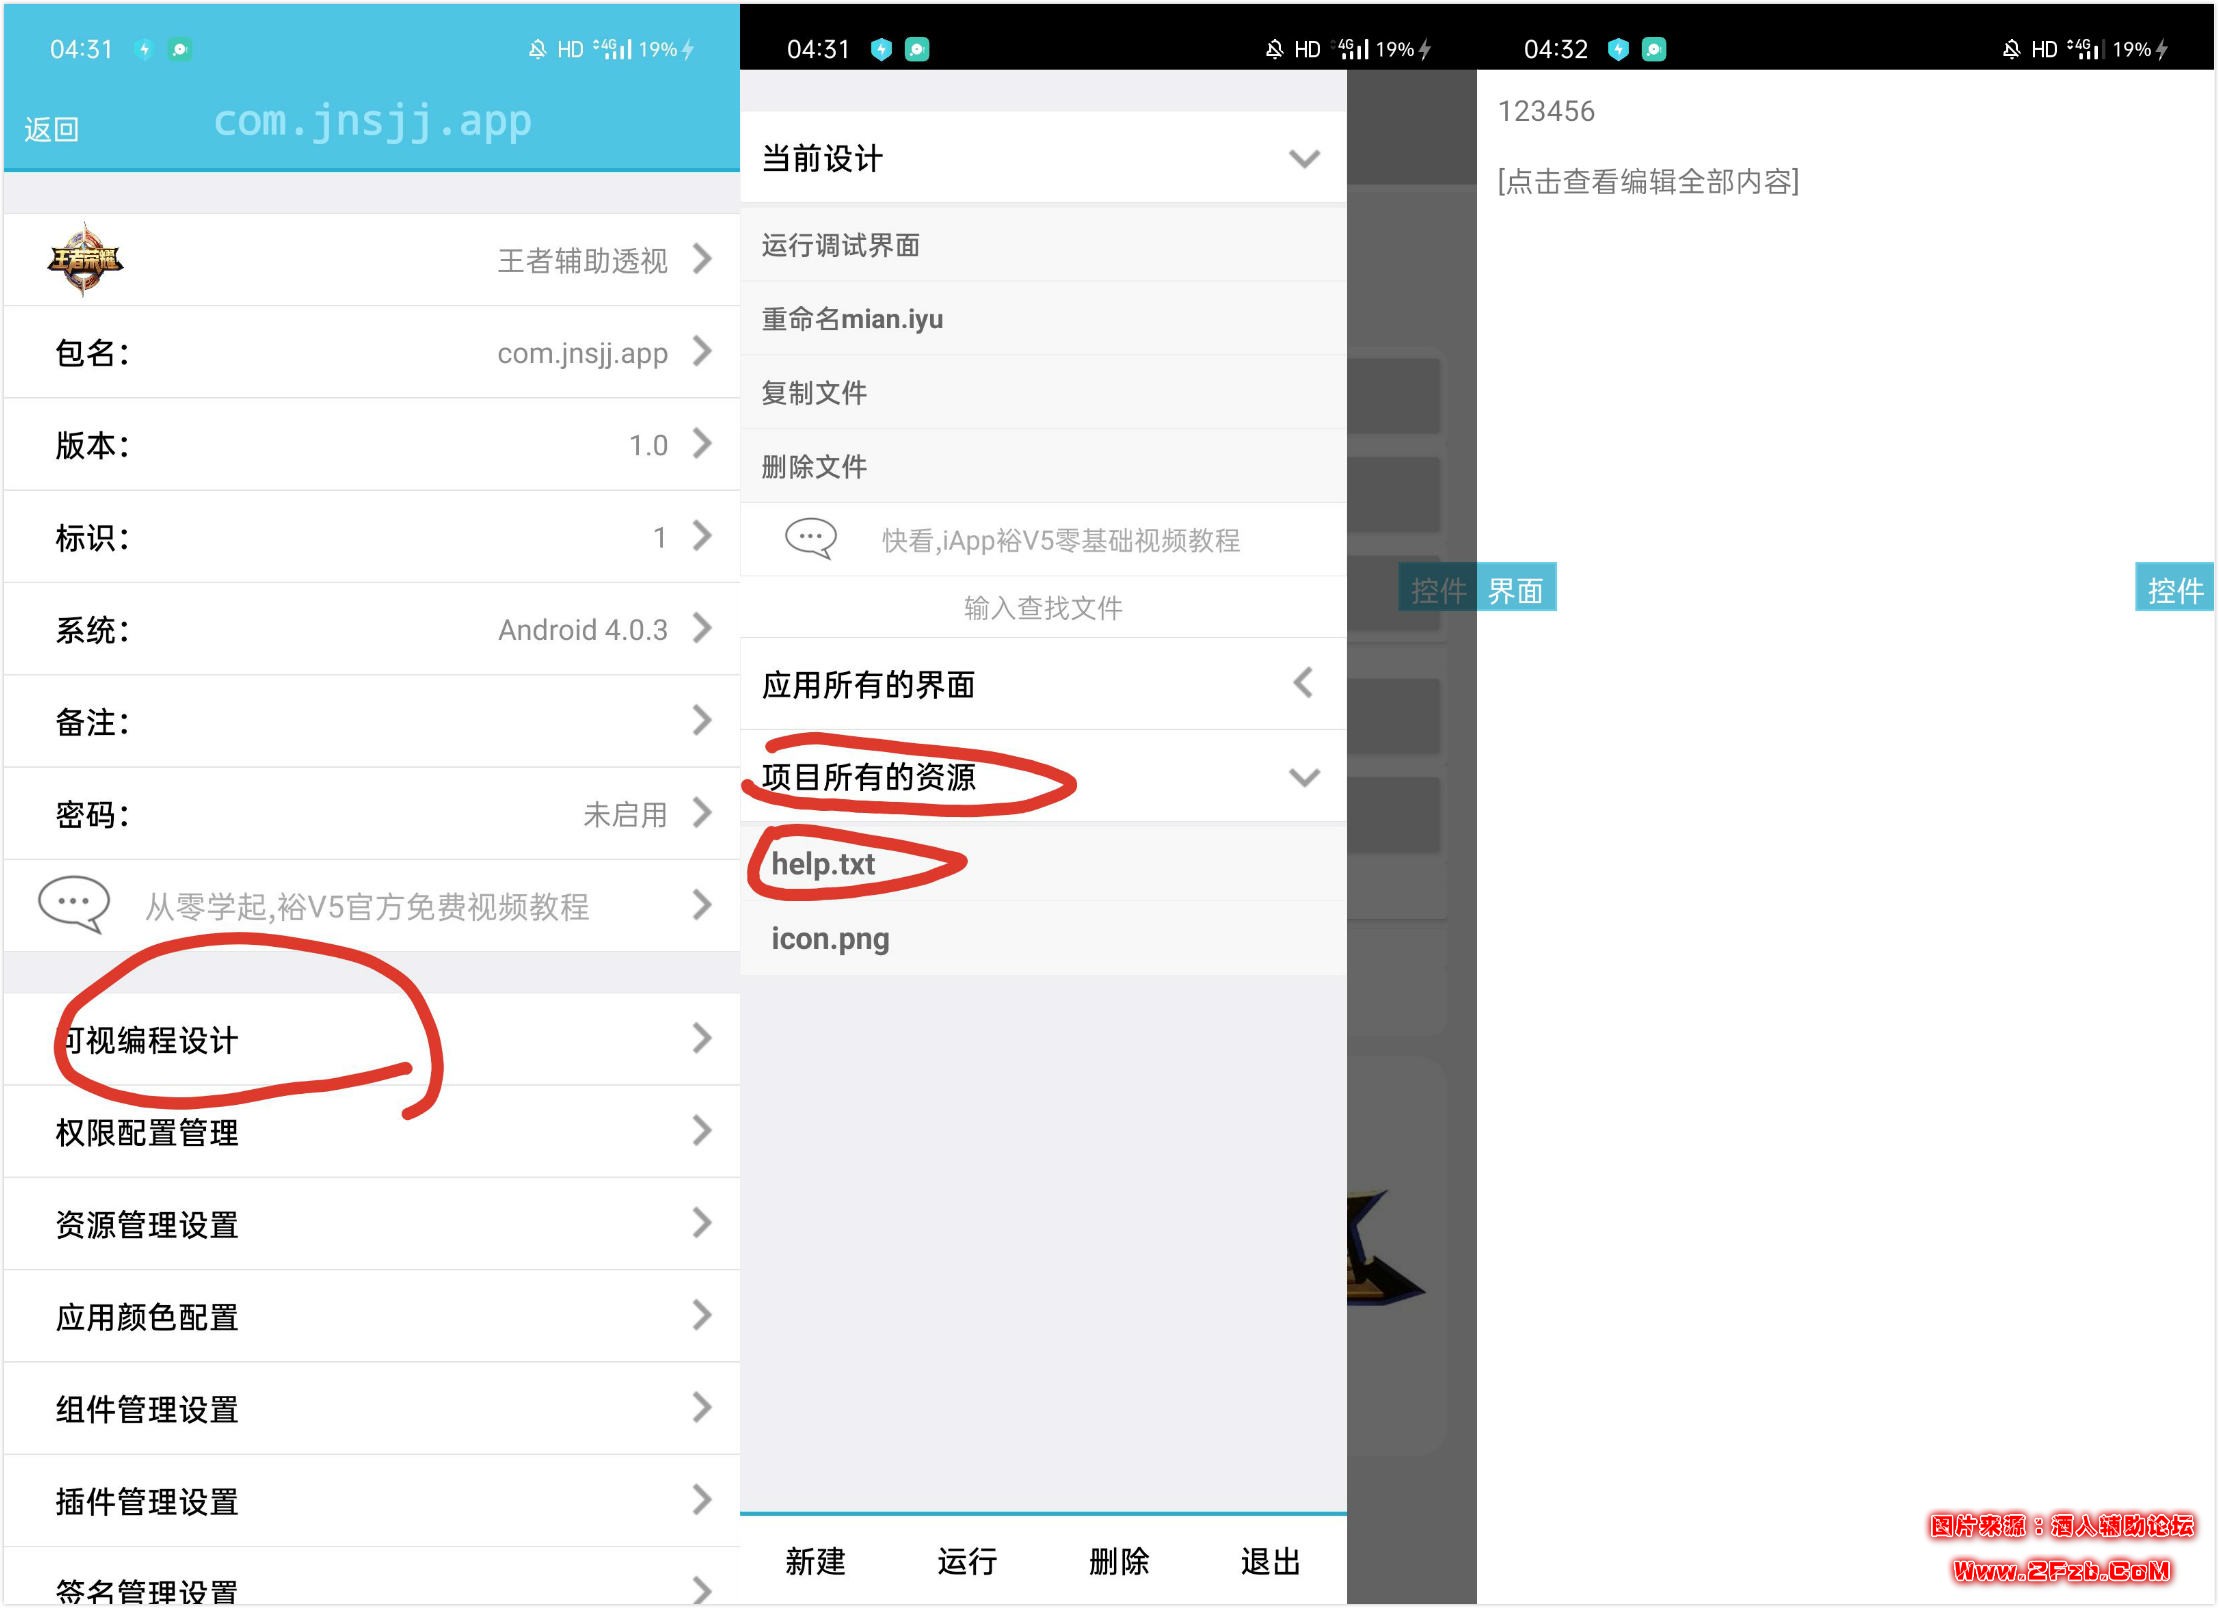The image size is (2219, 1608).
Task: Select the icon.png resource file
Action: 830,939
